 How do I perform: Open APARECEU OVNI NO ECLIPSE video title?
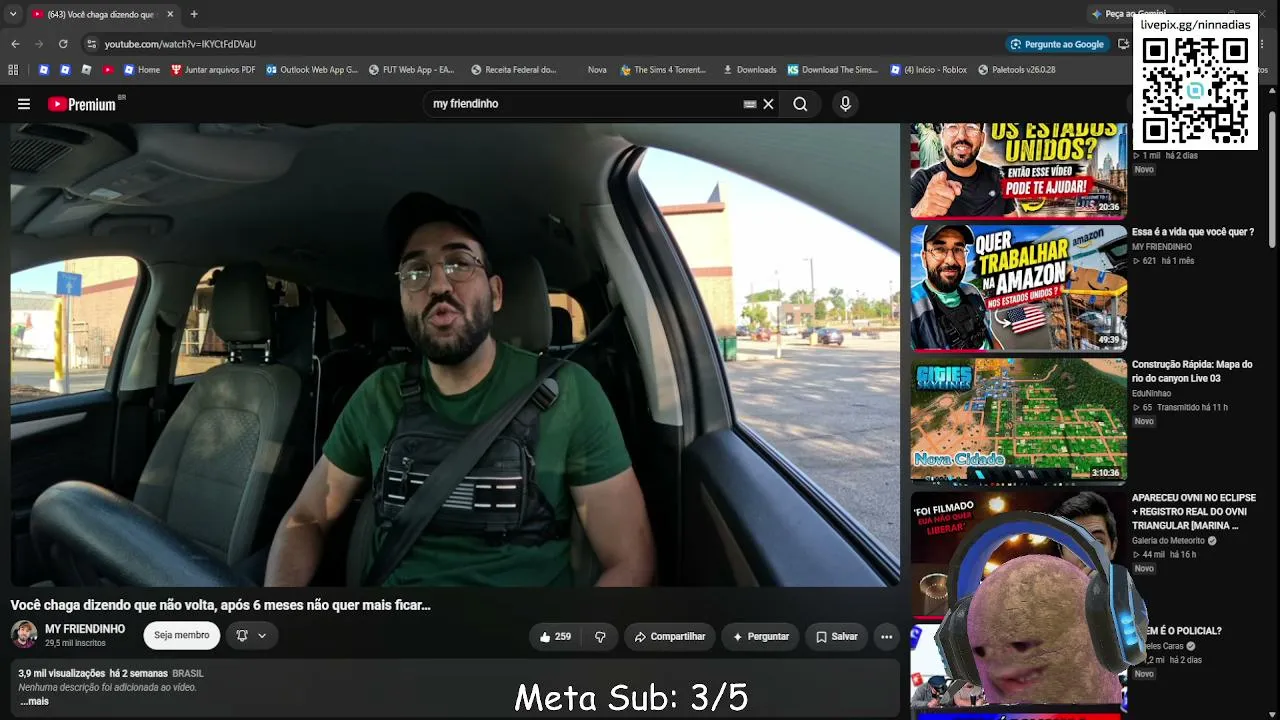(x=1193, y=511)
